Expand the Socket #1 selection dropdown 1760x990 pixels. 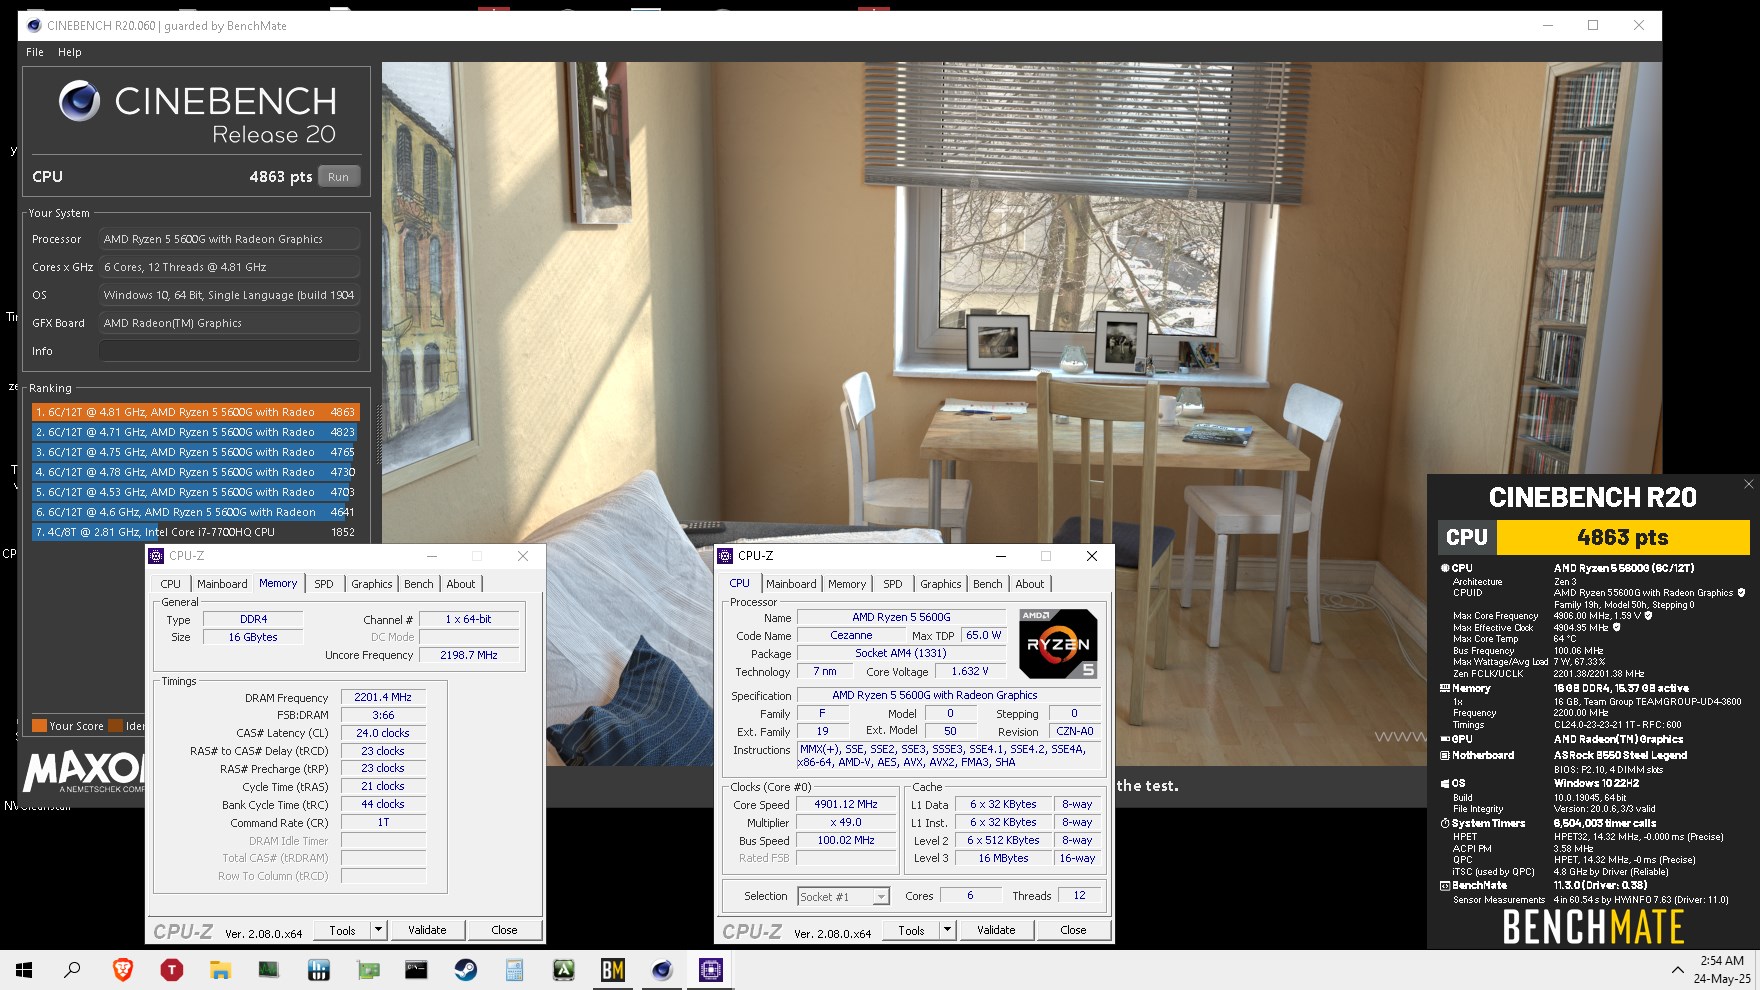tap(880, 897)
